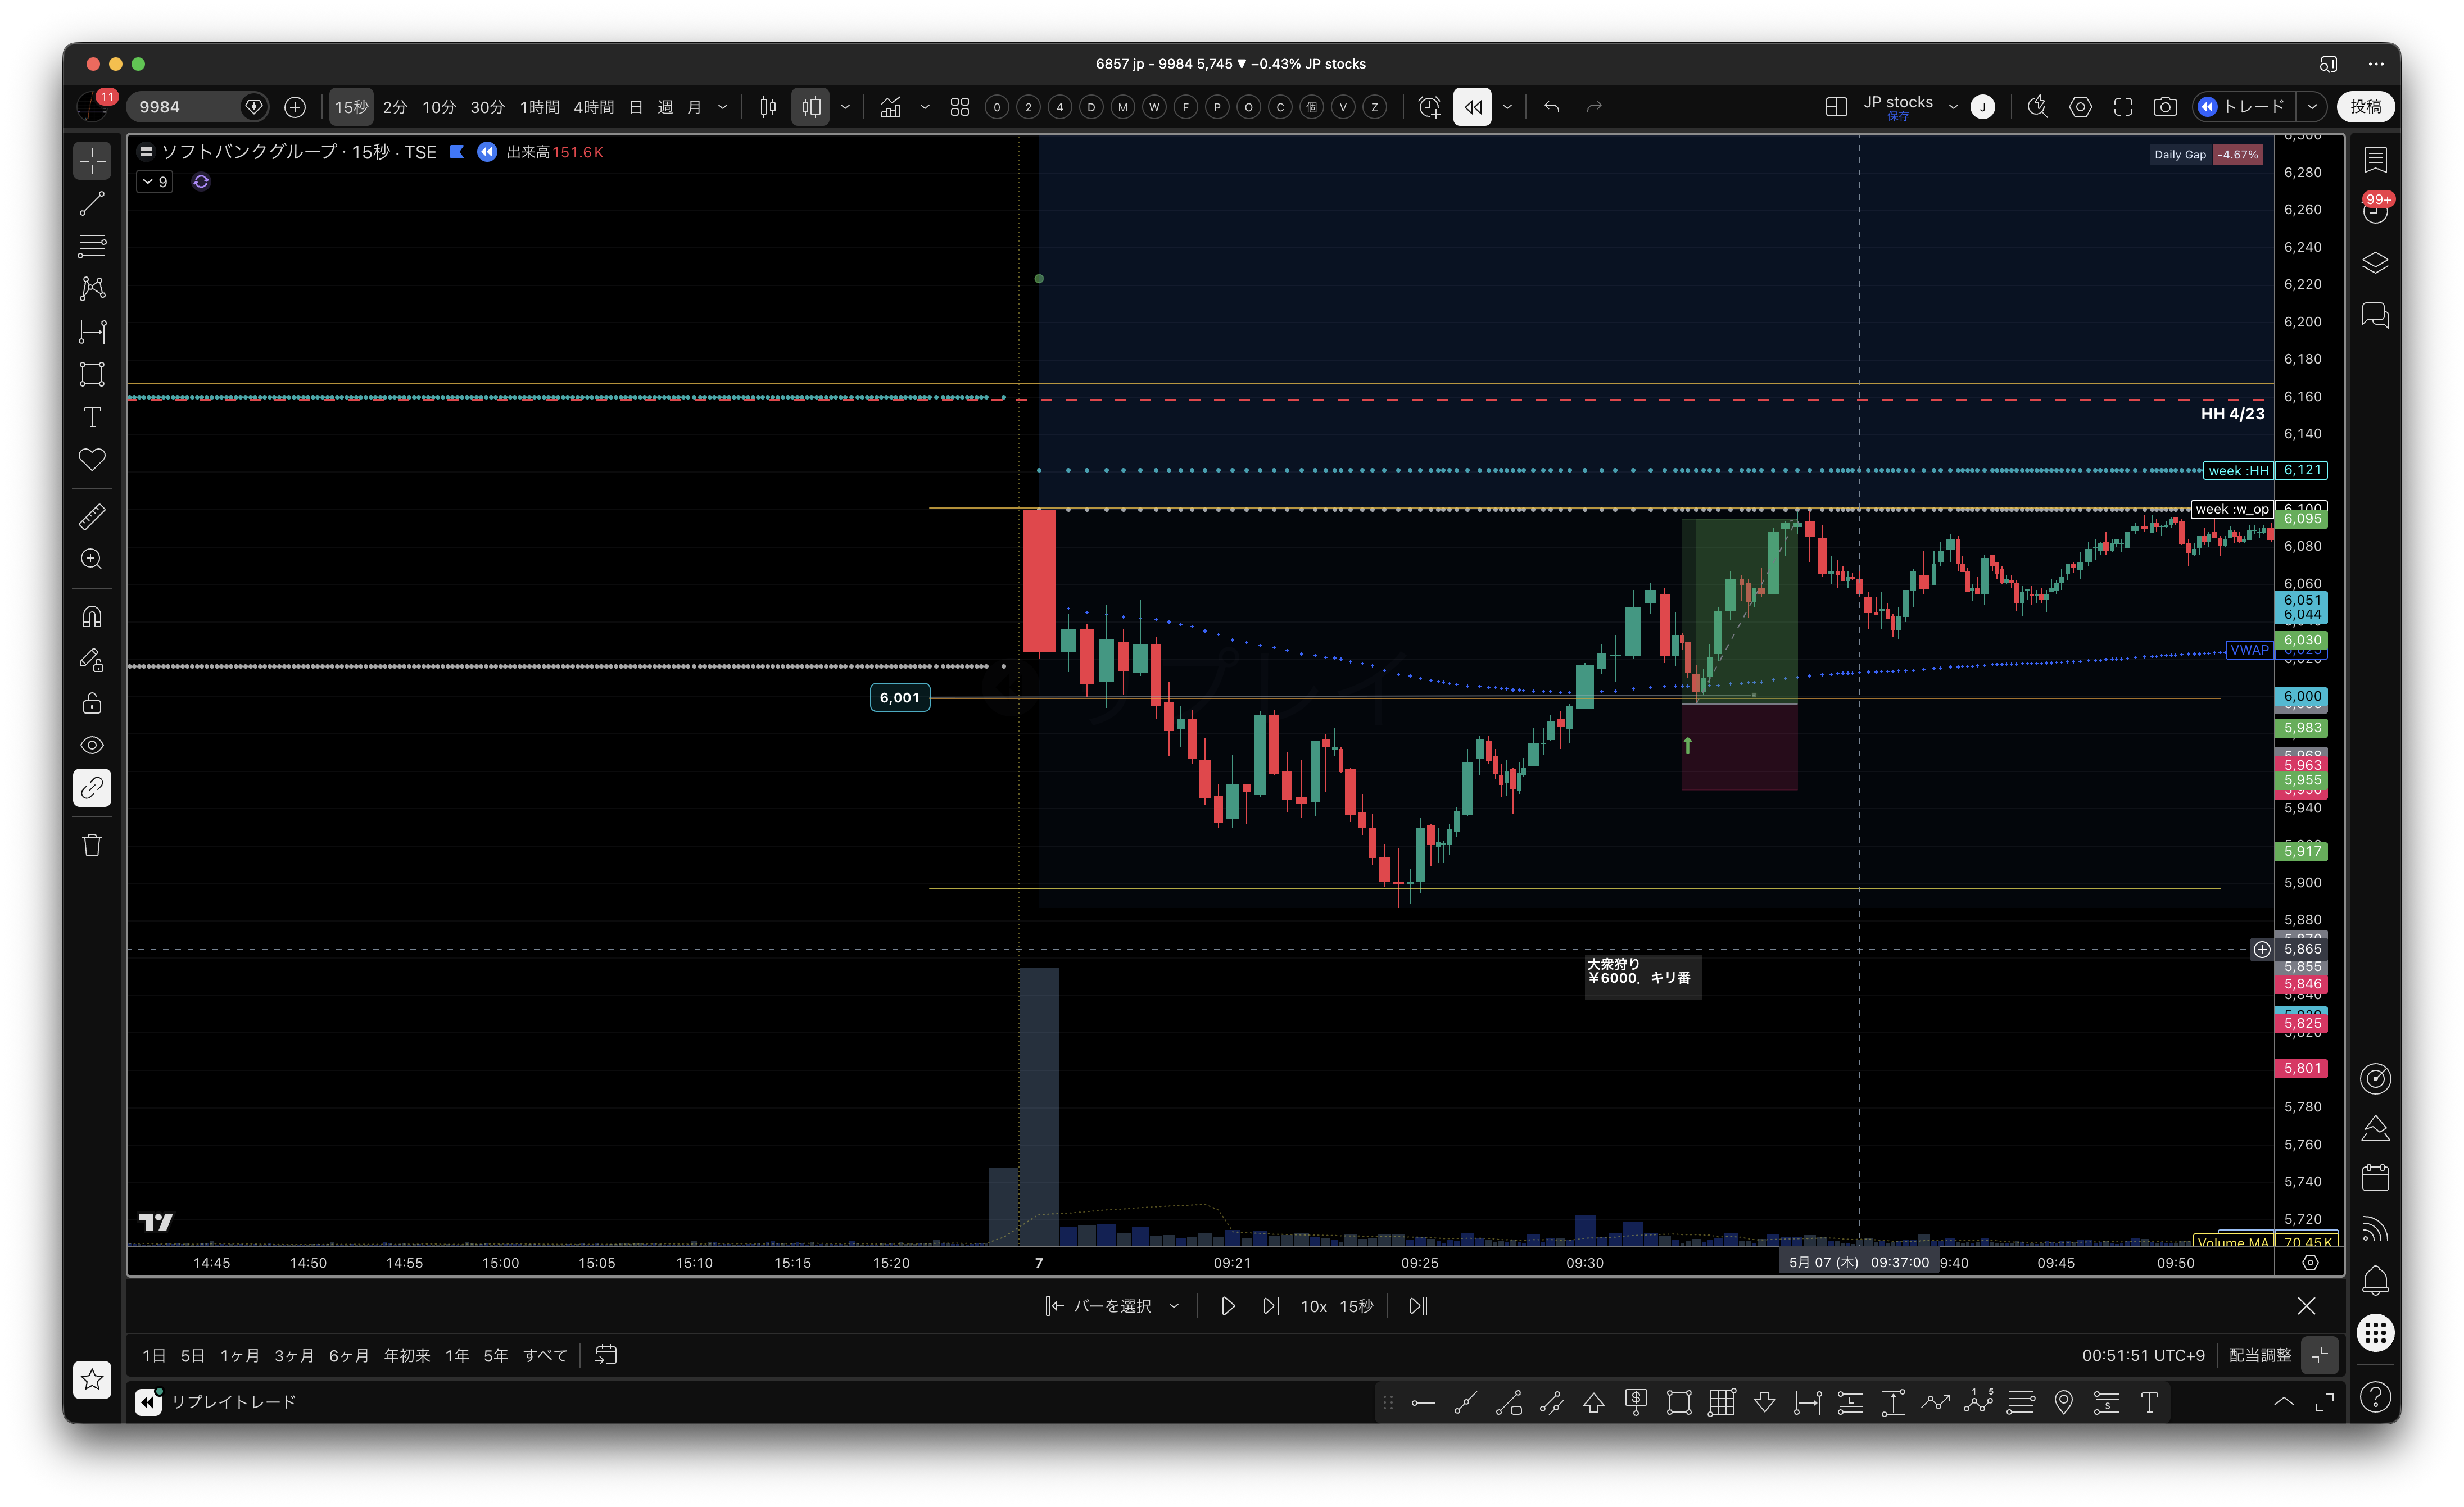Switch to the 1時間 timeframe
Image resolution: width=2464 pixels, height=1507 pixels.
pos(539,107)
